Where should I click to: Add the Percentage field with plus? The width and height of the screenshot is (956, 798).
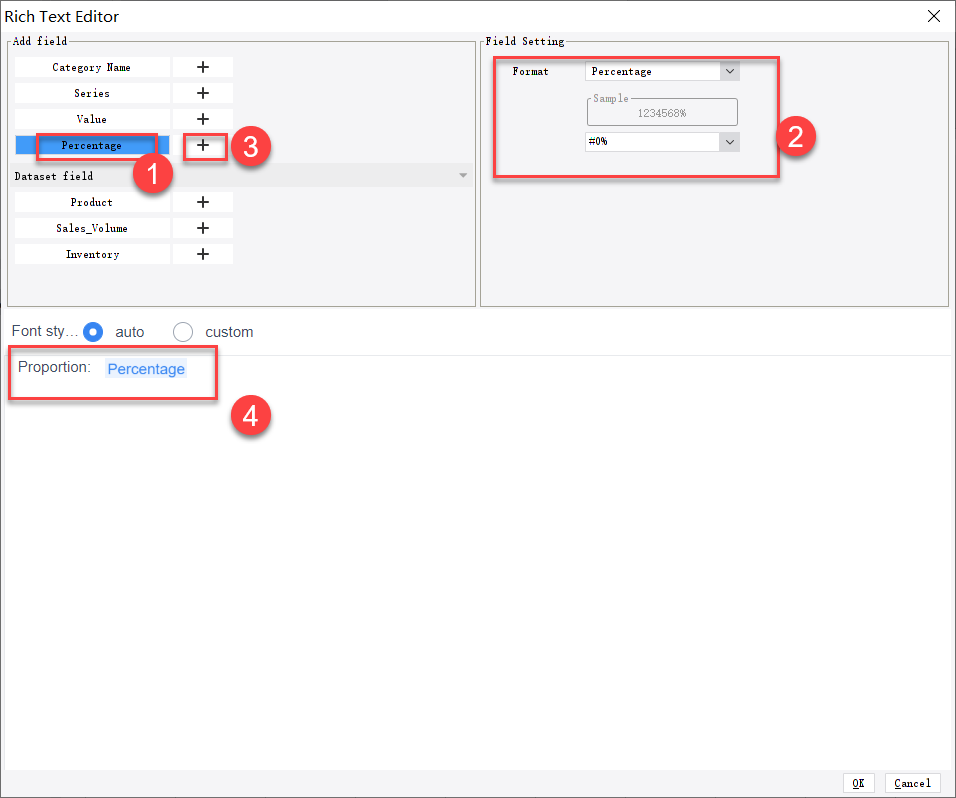click(x=202, y=145)
